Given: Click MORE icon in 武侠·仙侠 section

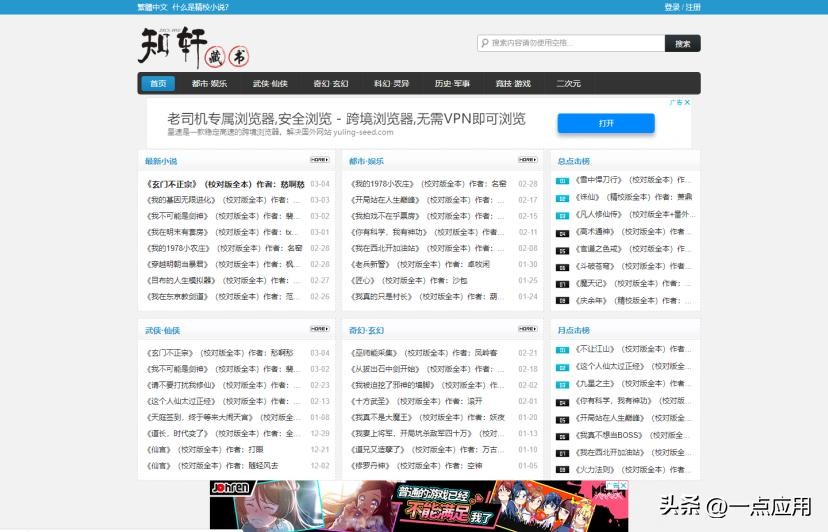Looking at the screenshot, I should pos(319,329).
